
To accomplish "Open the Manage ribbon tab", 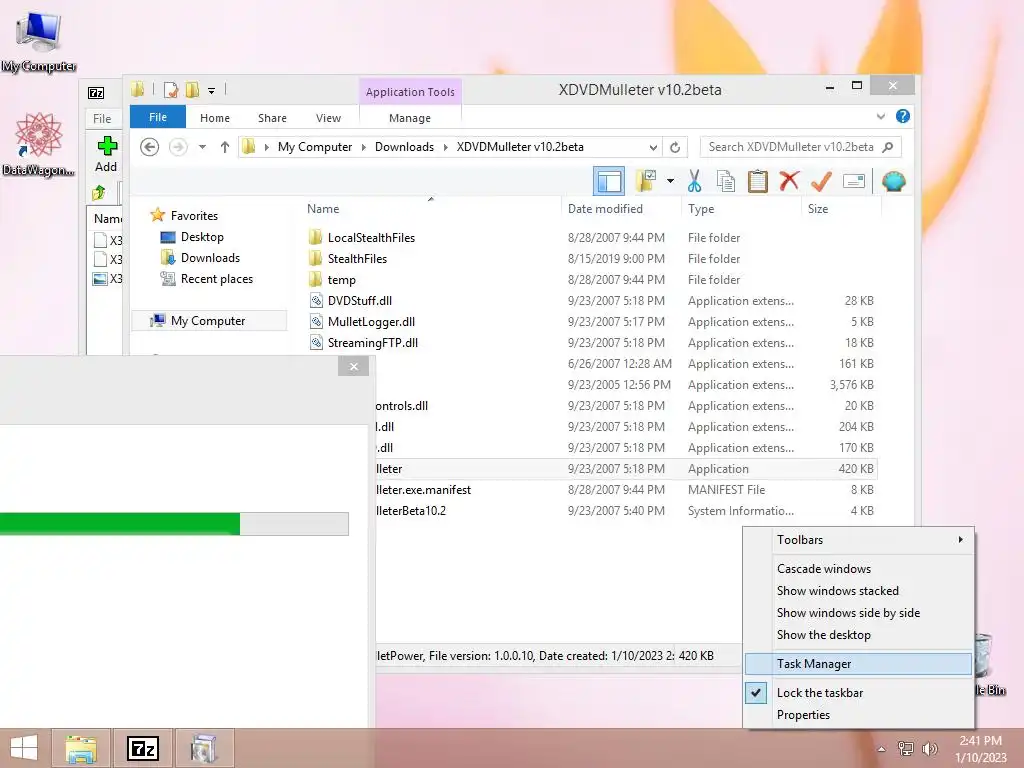I will tap(409, 118).
